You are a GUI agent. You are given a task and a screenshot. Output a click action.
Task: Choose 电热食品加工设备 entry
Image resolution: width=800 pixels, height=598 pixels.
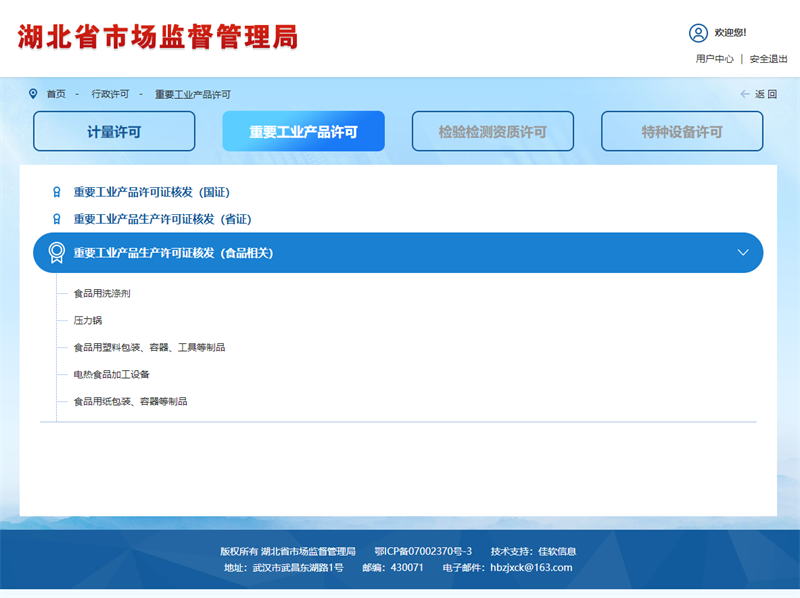click(111, 375)
